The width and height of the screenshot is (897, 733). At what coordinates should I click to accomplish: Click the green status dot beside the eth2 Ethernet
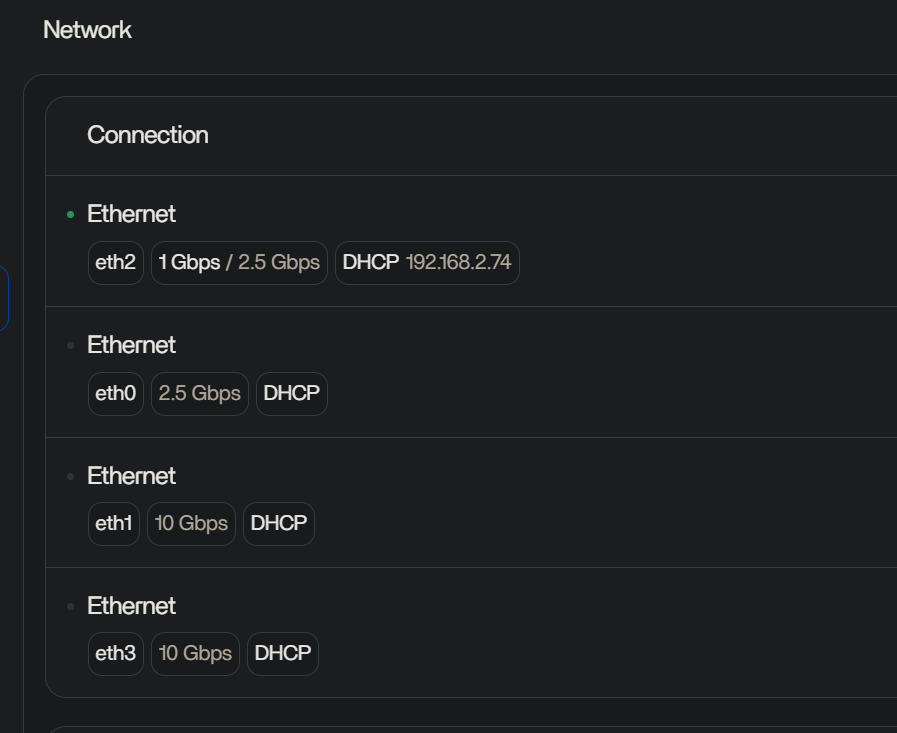(x=70, y=214)
